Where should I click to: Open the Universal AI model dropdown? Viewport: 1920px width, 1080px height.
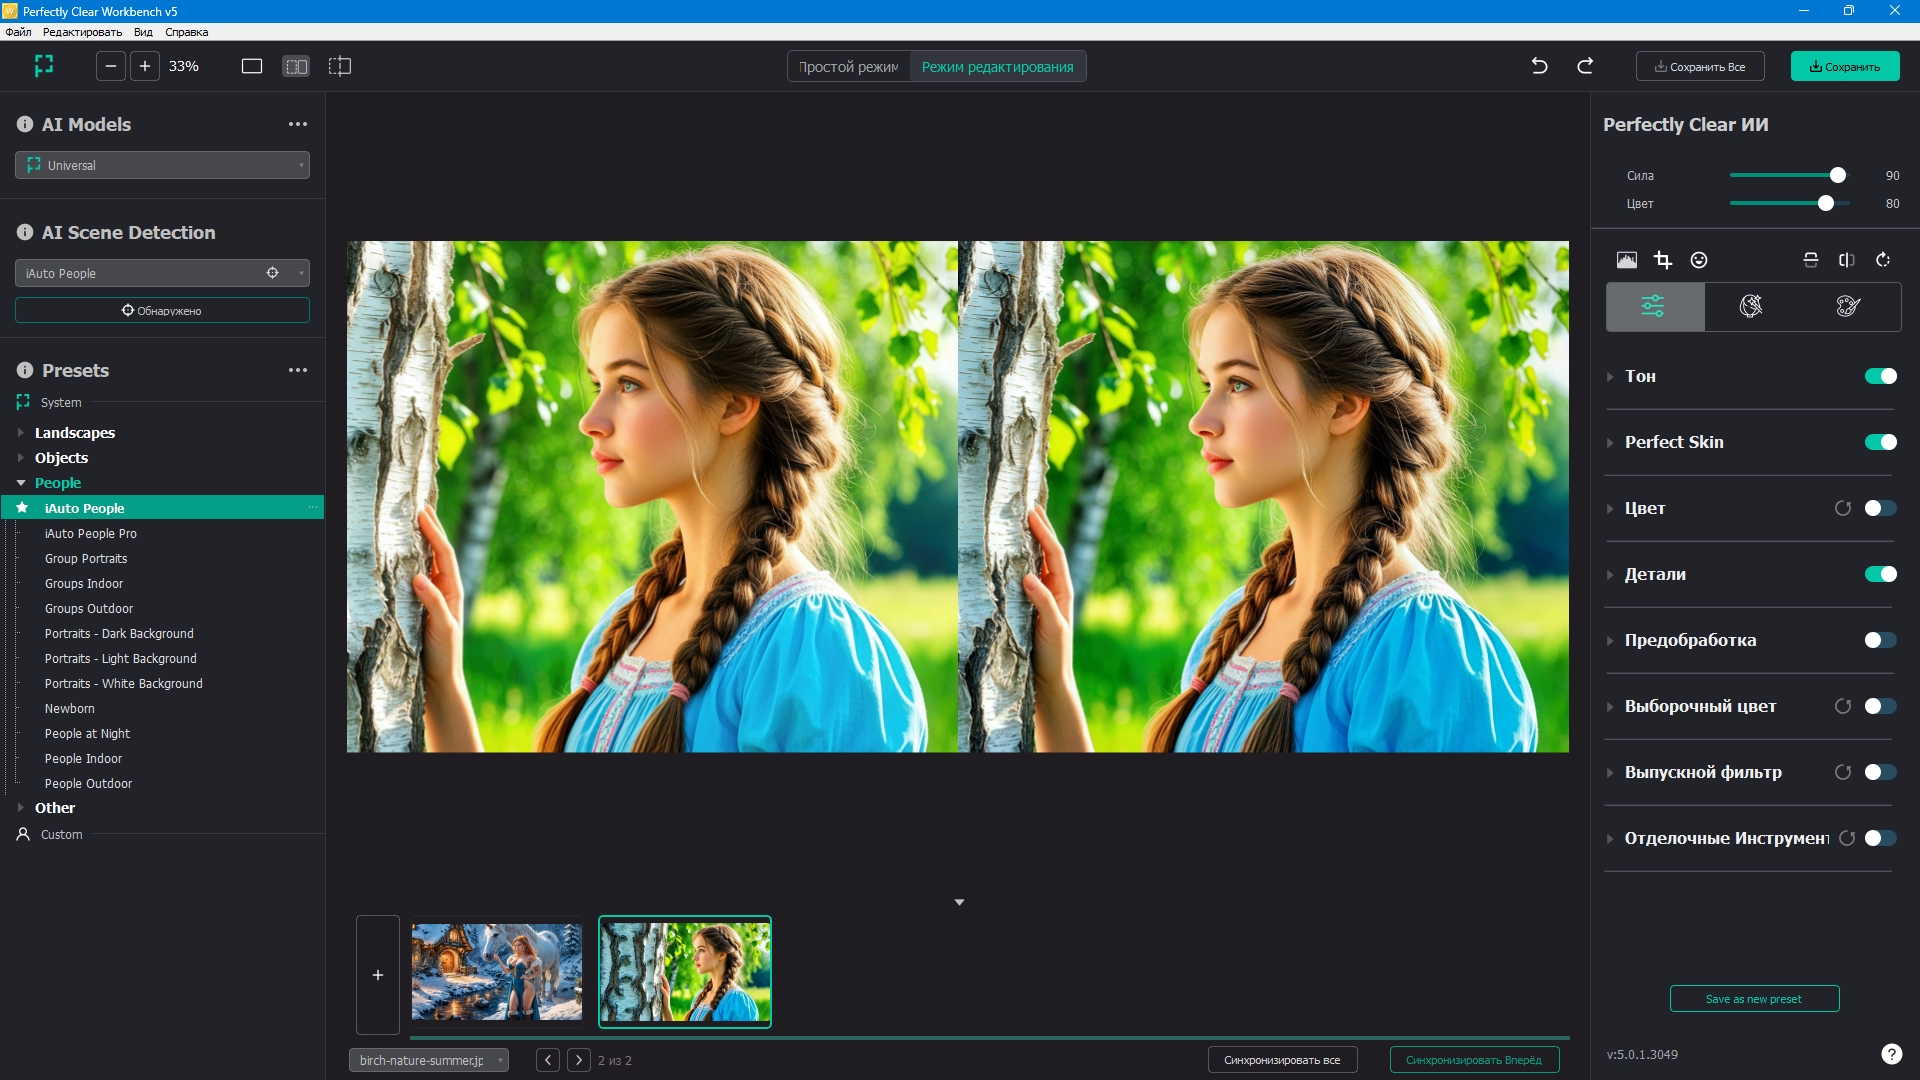point(162,165)
